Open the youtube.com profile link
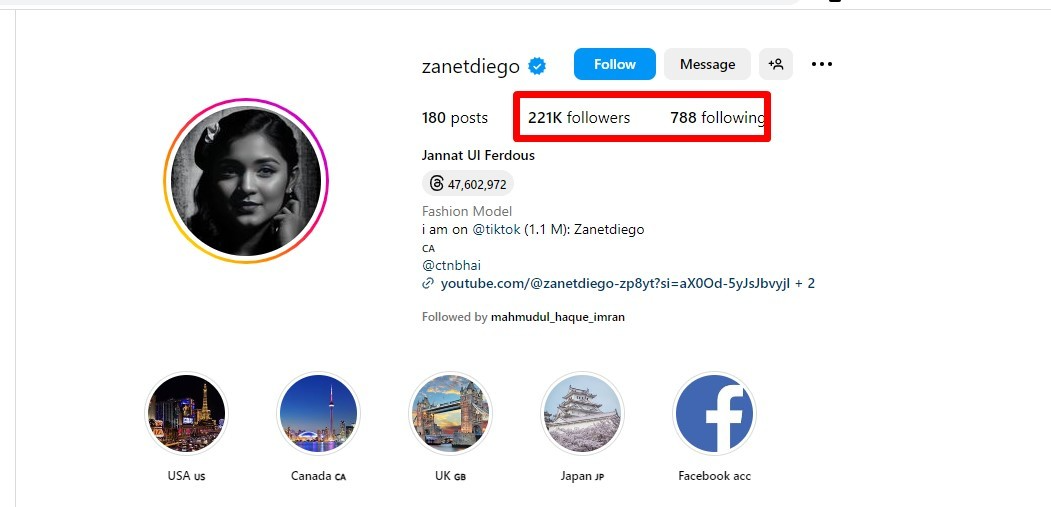The height and width of the screenshot is (507, 1051). (618, 284)
